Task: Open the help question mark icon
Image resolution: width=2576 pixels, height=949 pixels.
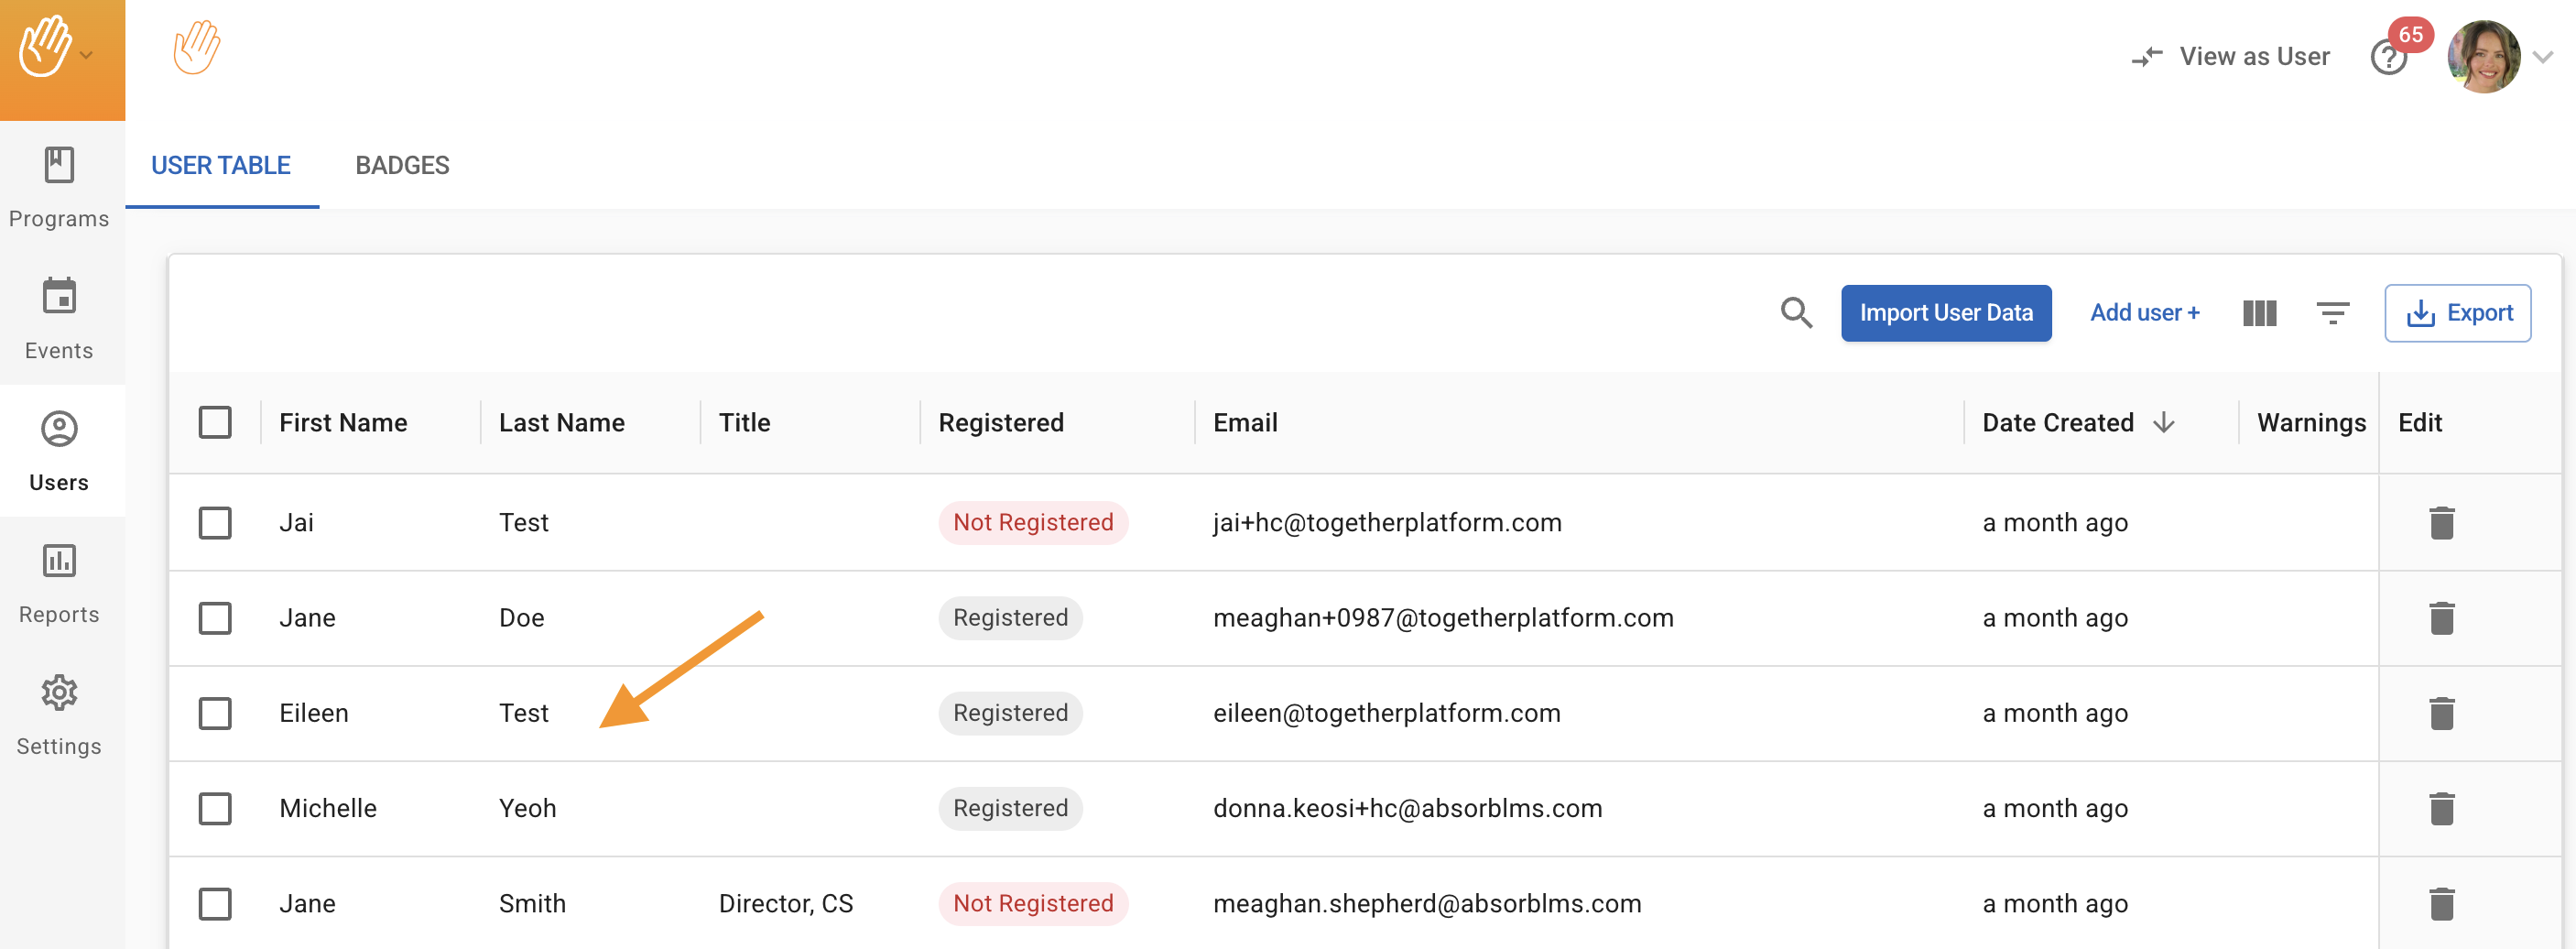Action: (2388, 58)
